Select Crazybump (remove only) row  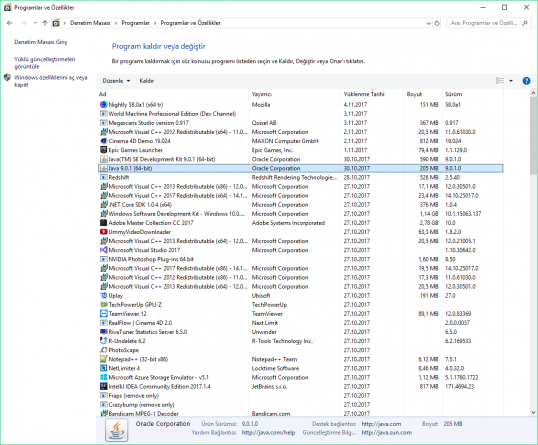tap(301, 405)
